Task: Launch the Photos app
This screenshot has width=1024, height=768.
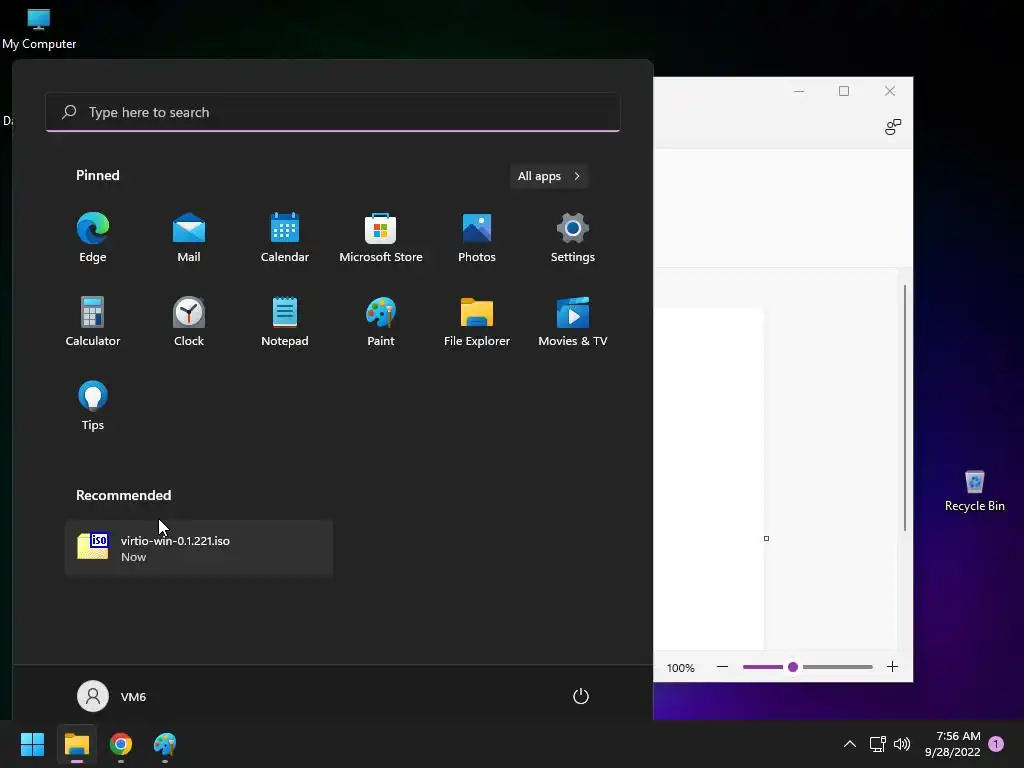Action: [477, 238]
